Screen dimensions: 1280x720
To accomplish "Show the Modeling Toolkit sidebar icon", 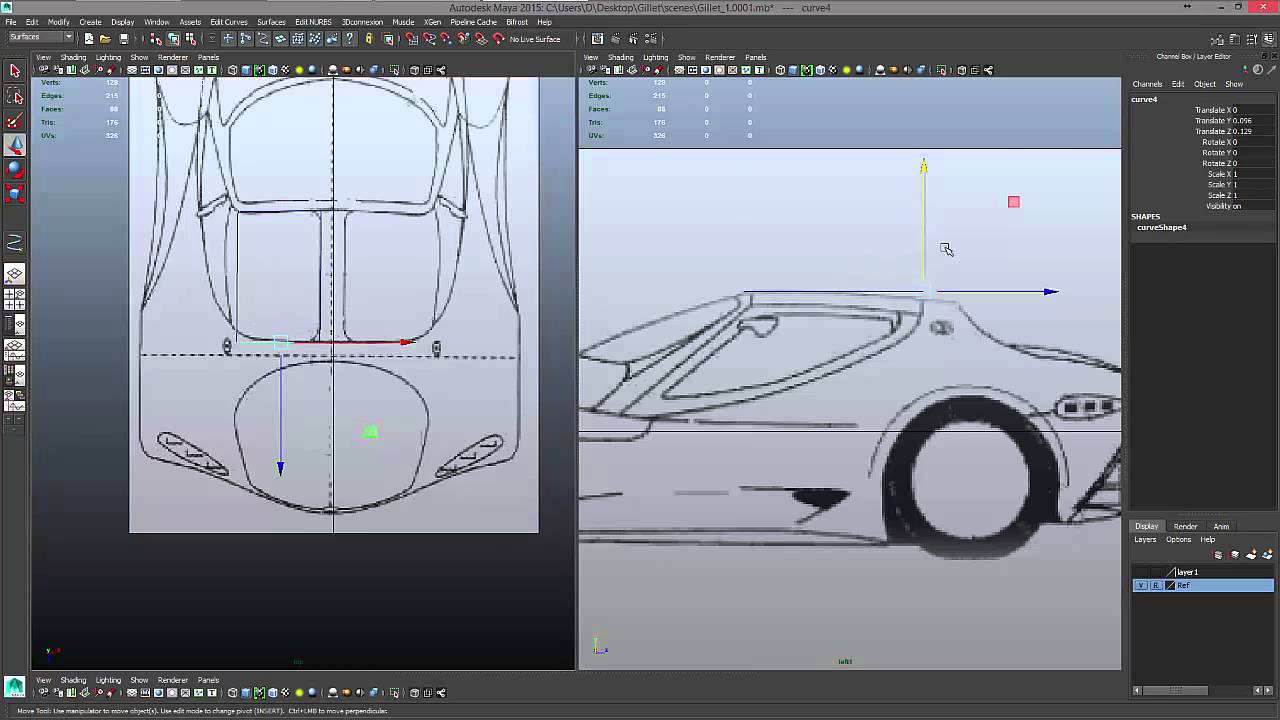I will click(x=1218, y=39).
